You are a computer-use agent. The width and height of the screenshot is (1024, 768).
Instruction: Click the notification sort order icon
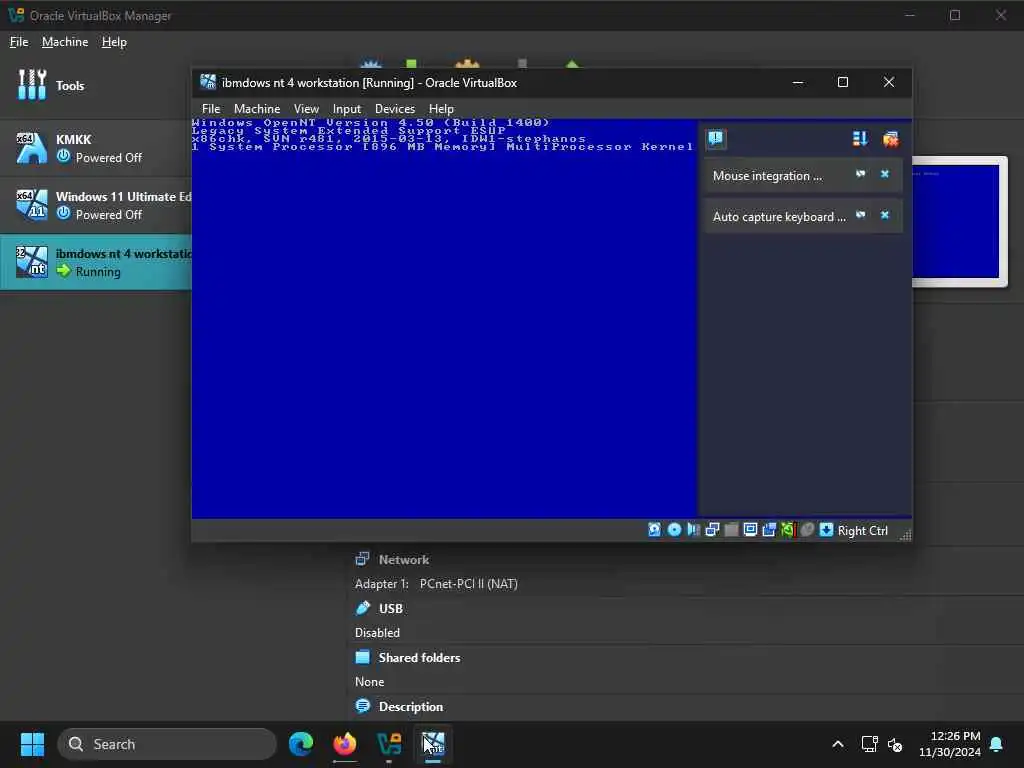click(x=859, y=138)
